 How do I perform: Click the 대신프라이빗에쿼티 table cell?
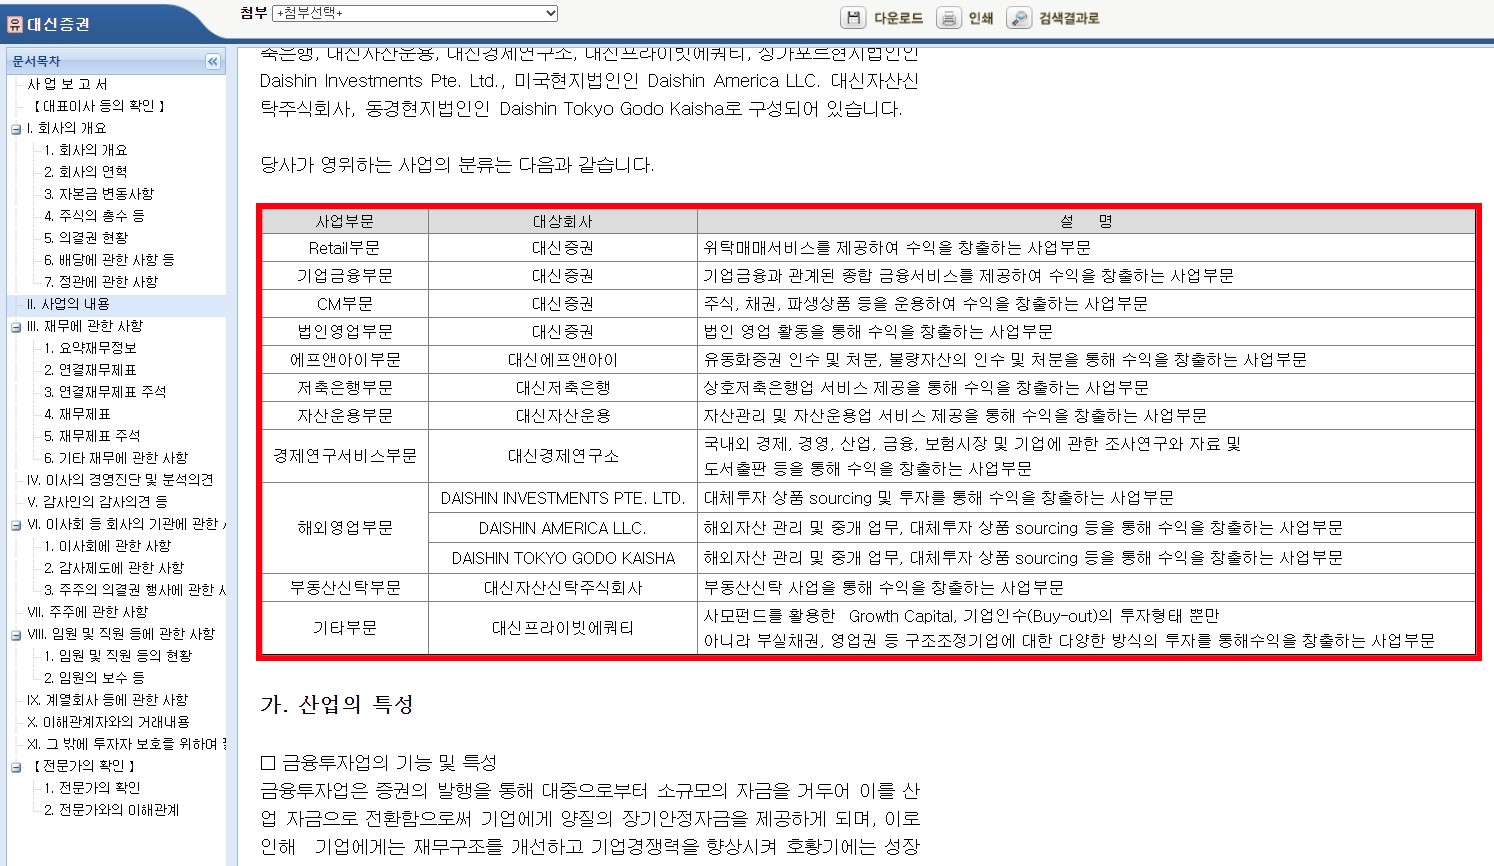(563, 628)
